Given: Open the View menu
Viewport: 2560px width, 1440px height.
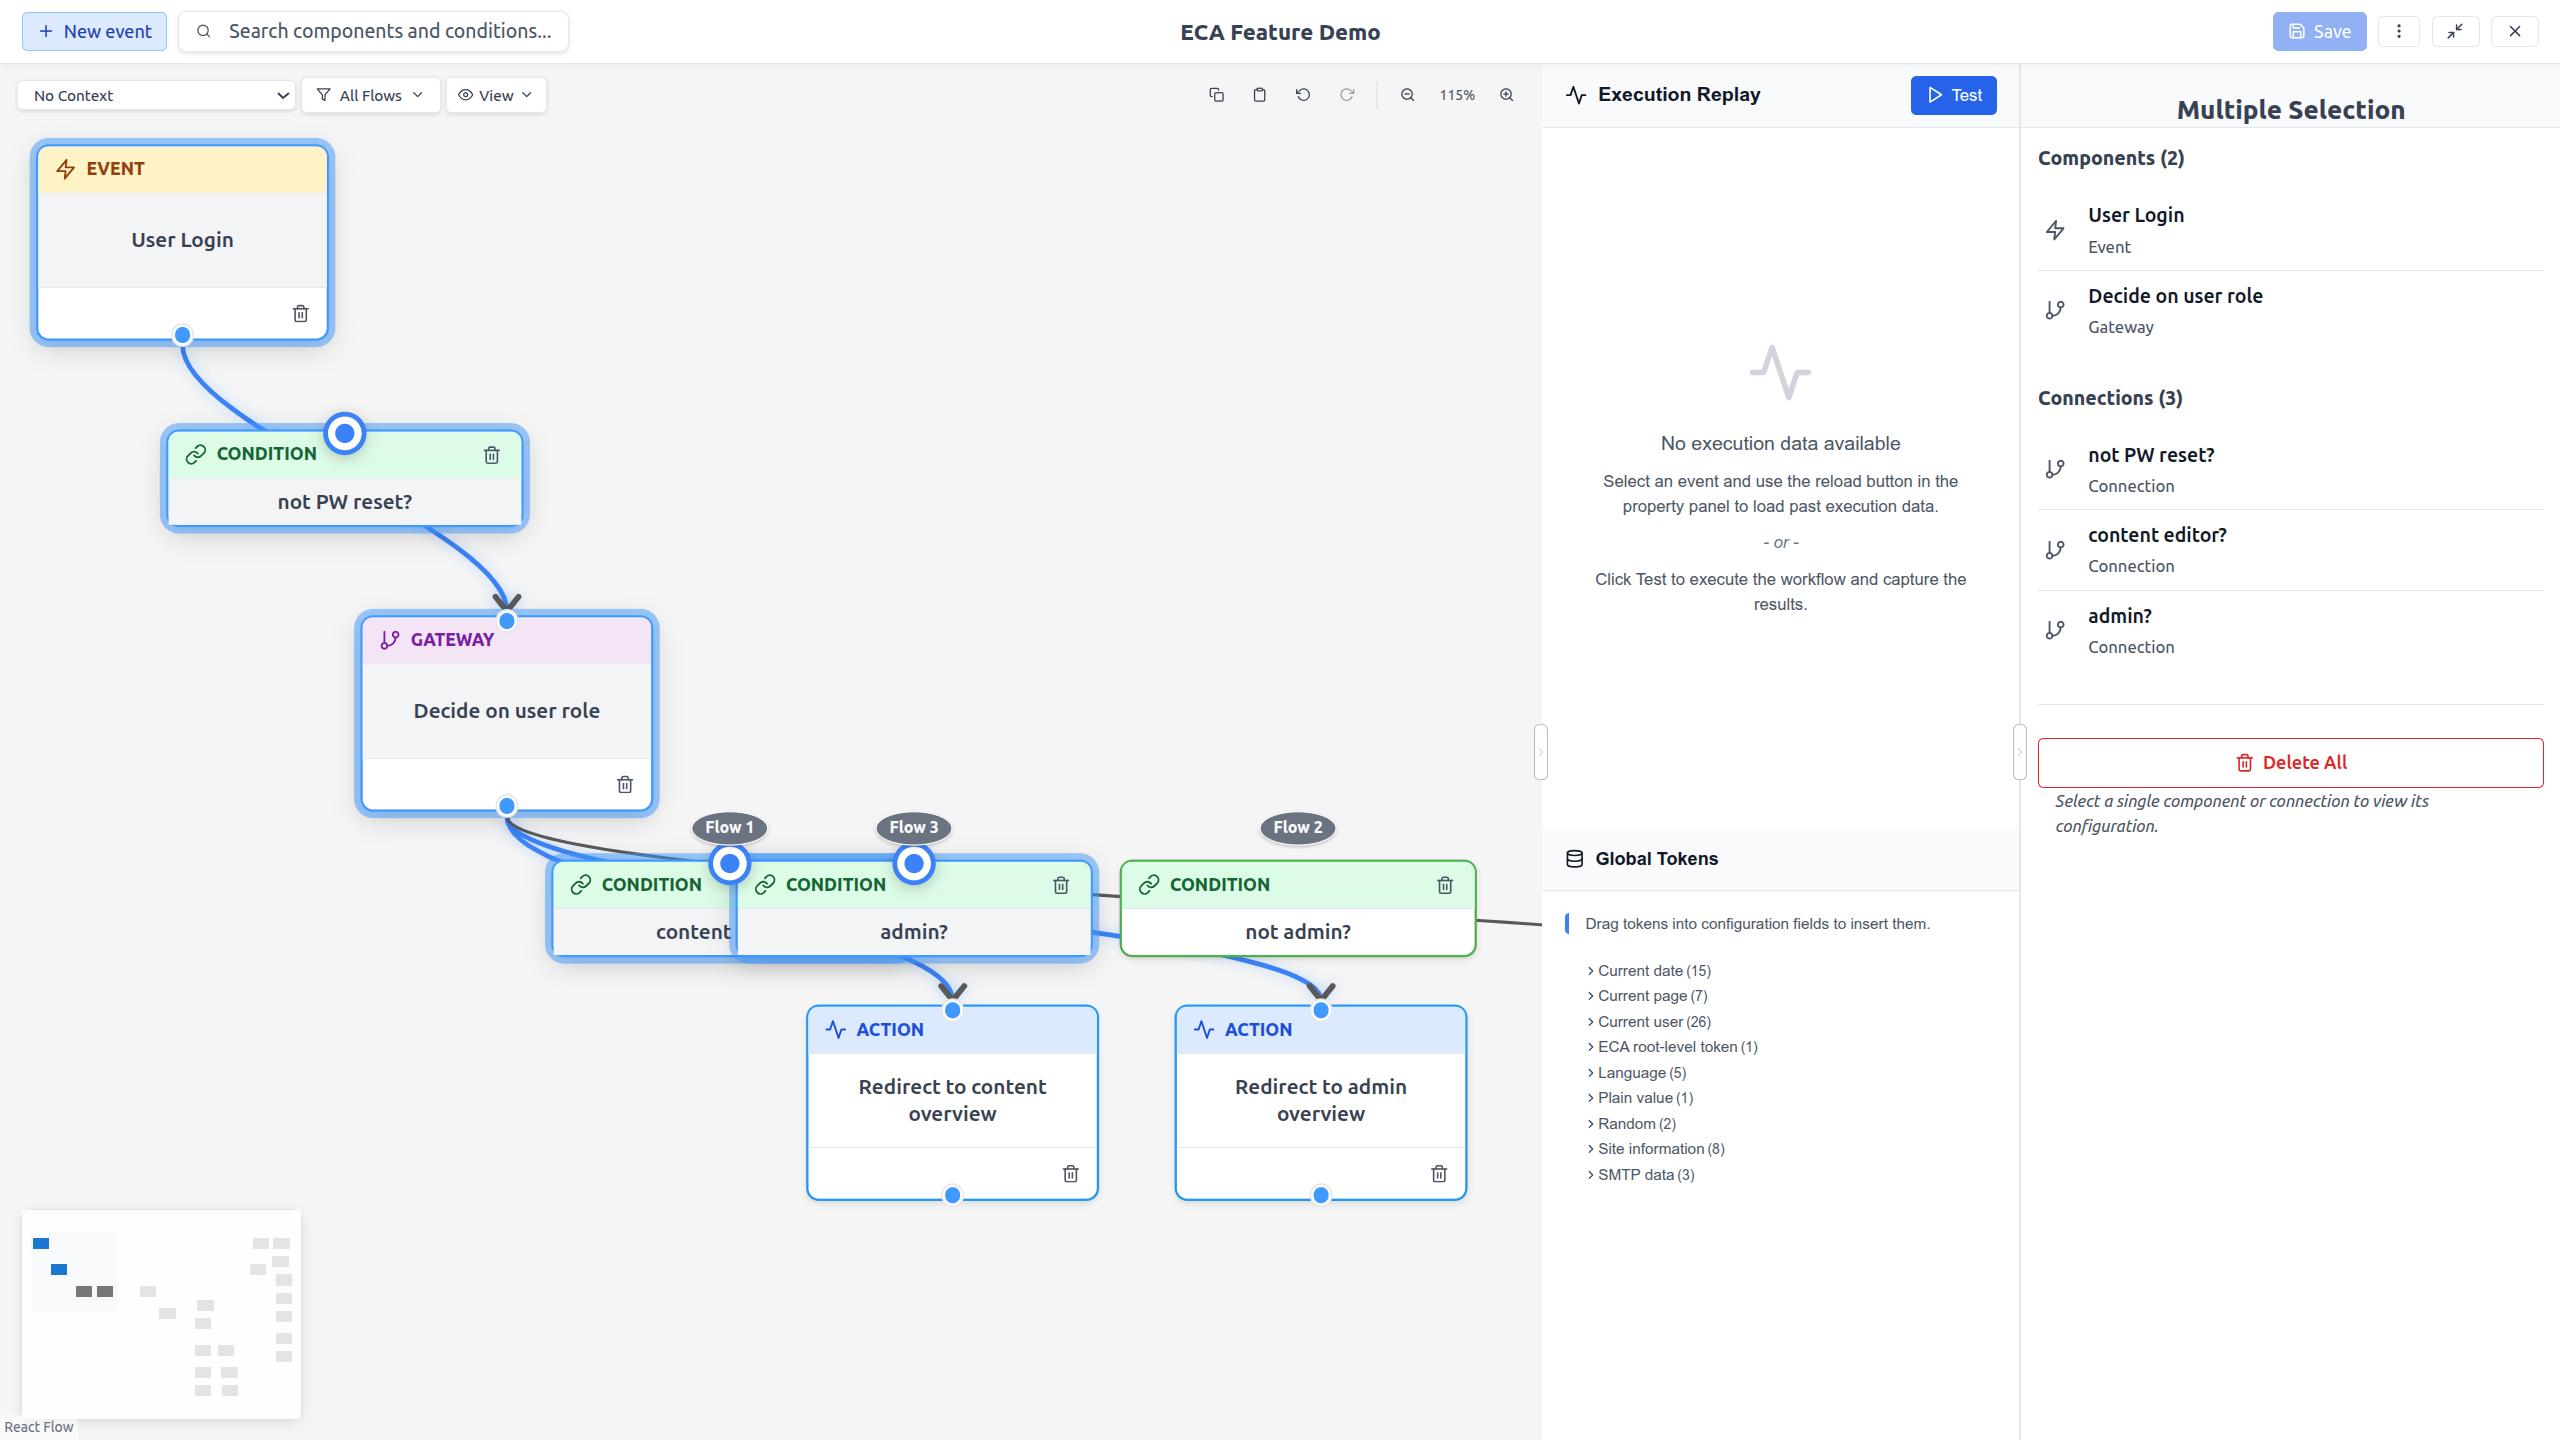Looking at the screenshot, I should [496, 95].
